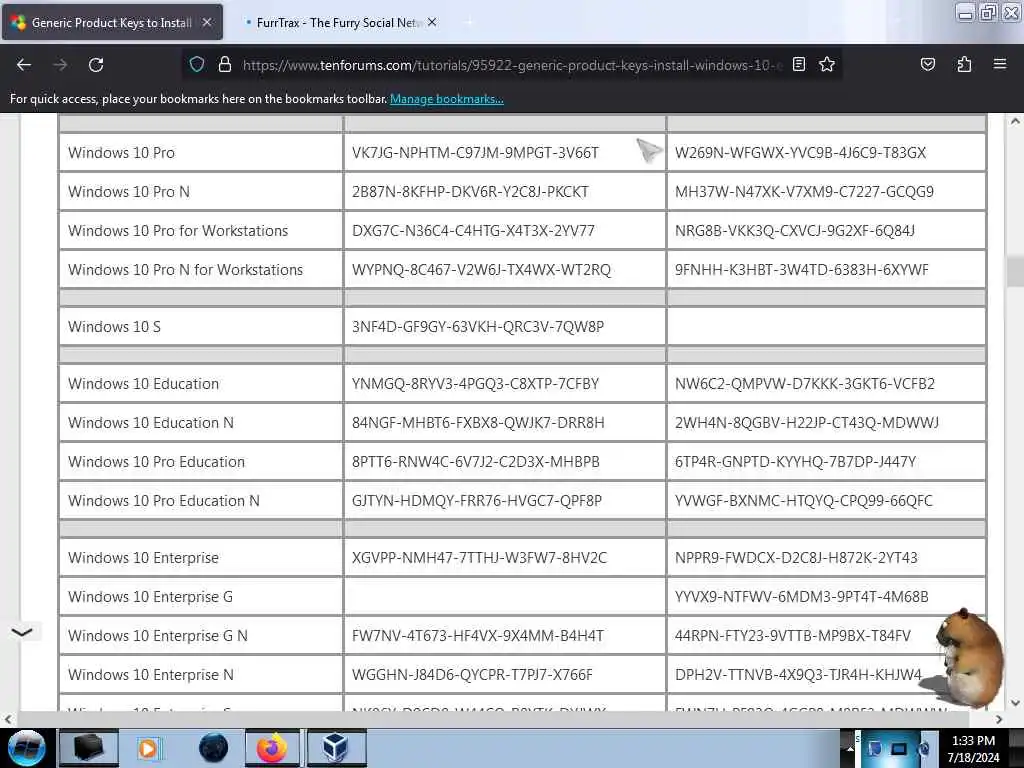This screenshot has height=768, width=1024.
Task: Click the URL address field
Action: pyautogui.click(x=512, y=65)
